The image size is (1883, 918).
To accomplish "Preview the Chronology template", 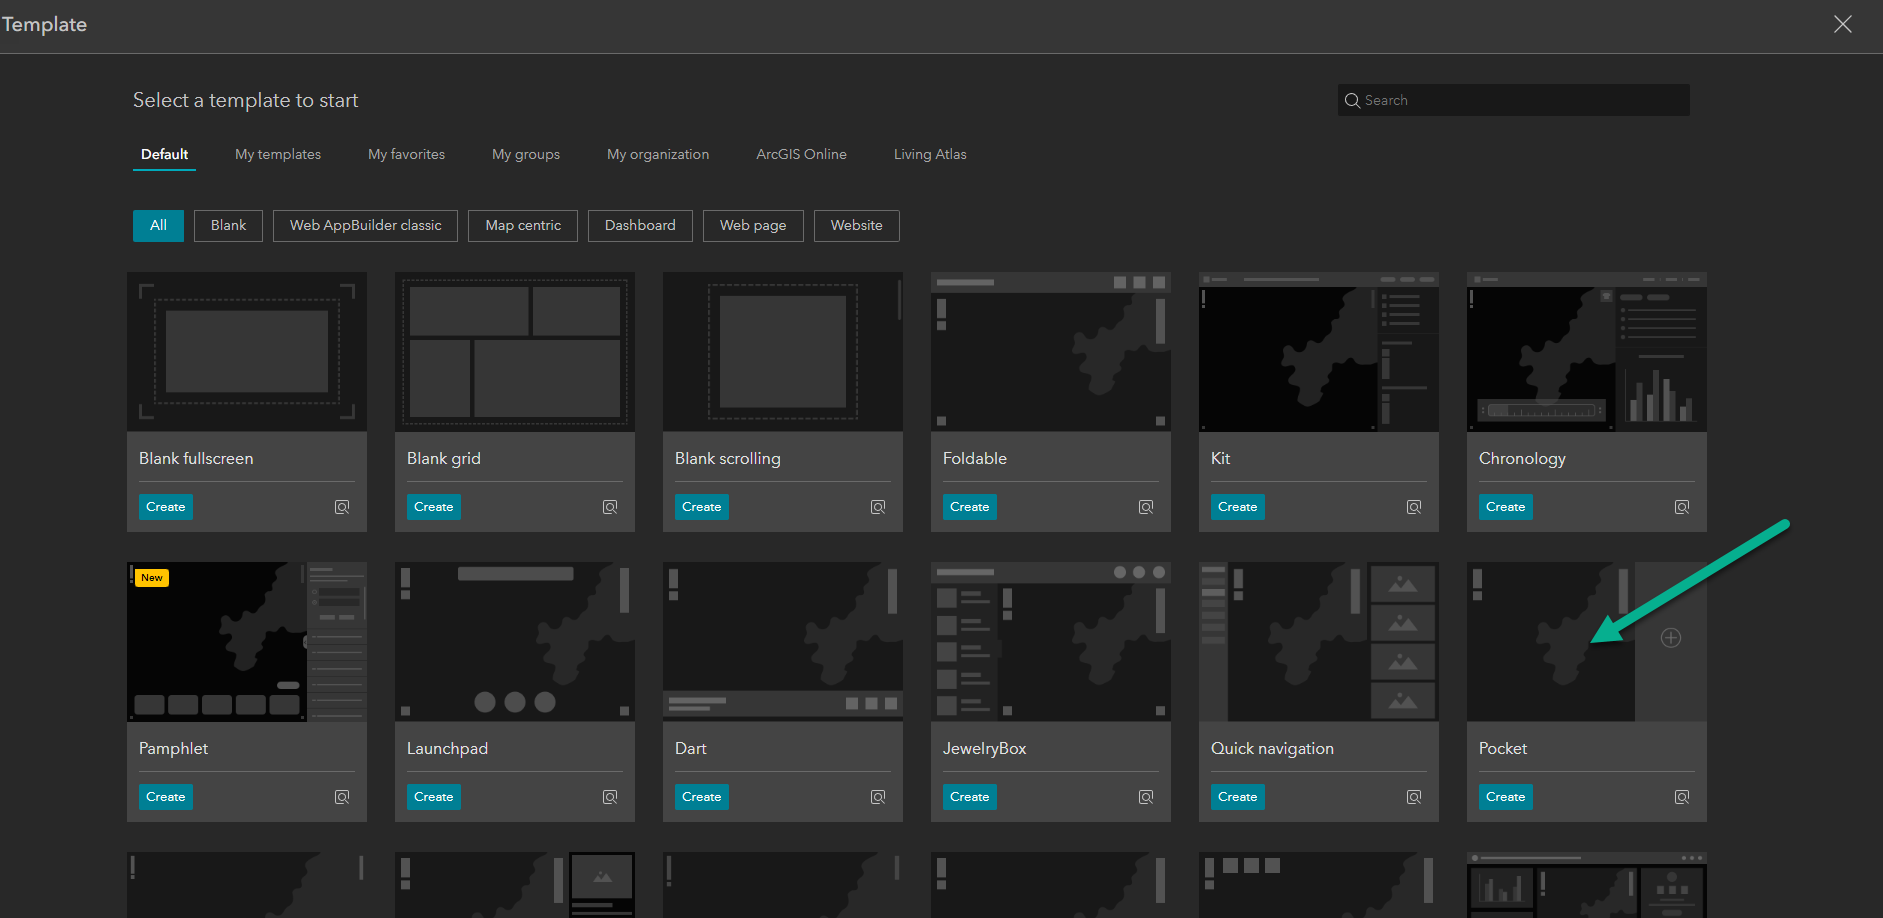I will (1681, 507).
